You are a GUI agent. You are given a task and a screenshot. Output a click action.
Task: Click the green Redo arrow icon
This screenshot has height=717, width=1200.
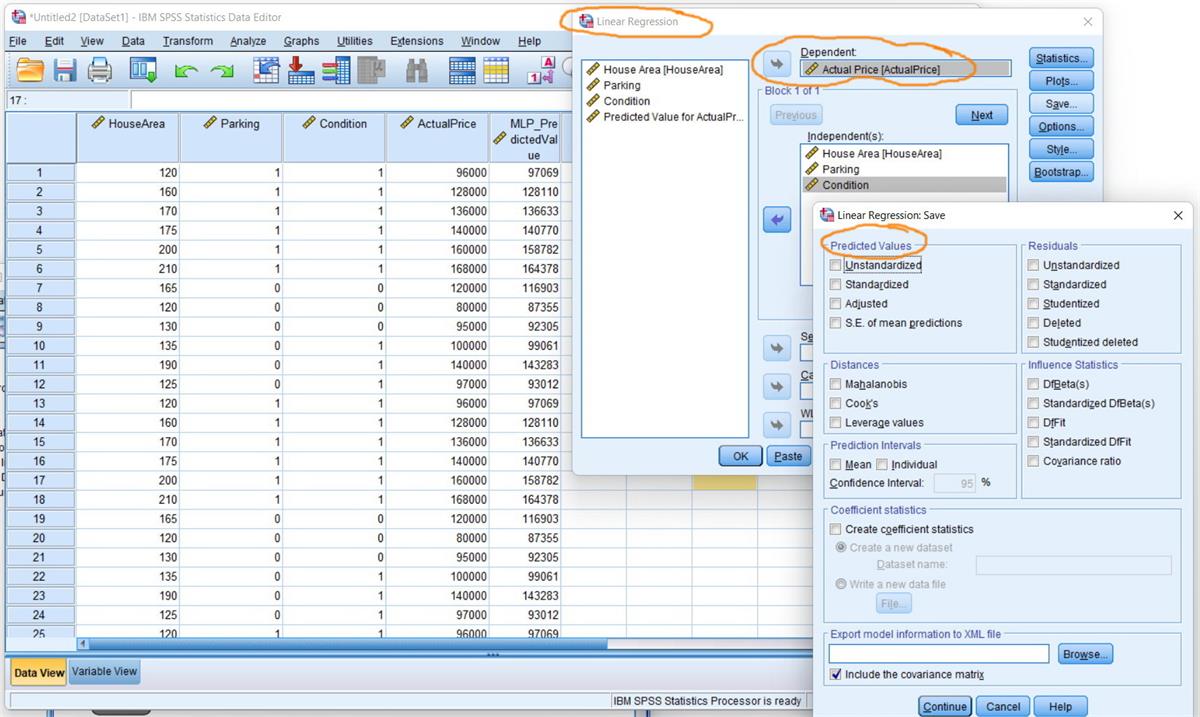(x=221, y=71)
